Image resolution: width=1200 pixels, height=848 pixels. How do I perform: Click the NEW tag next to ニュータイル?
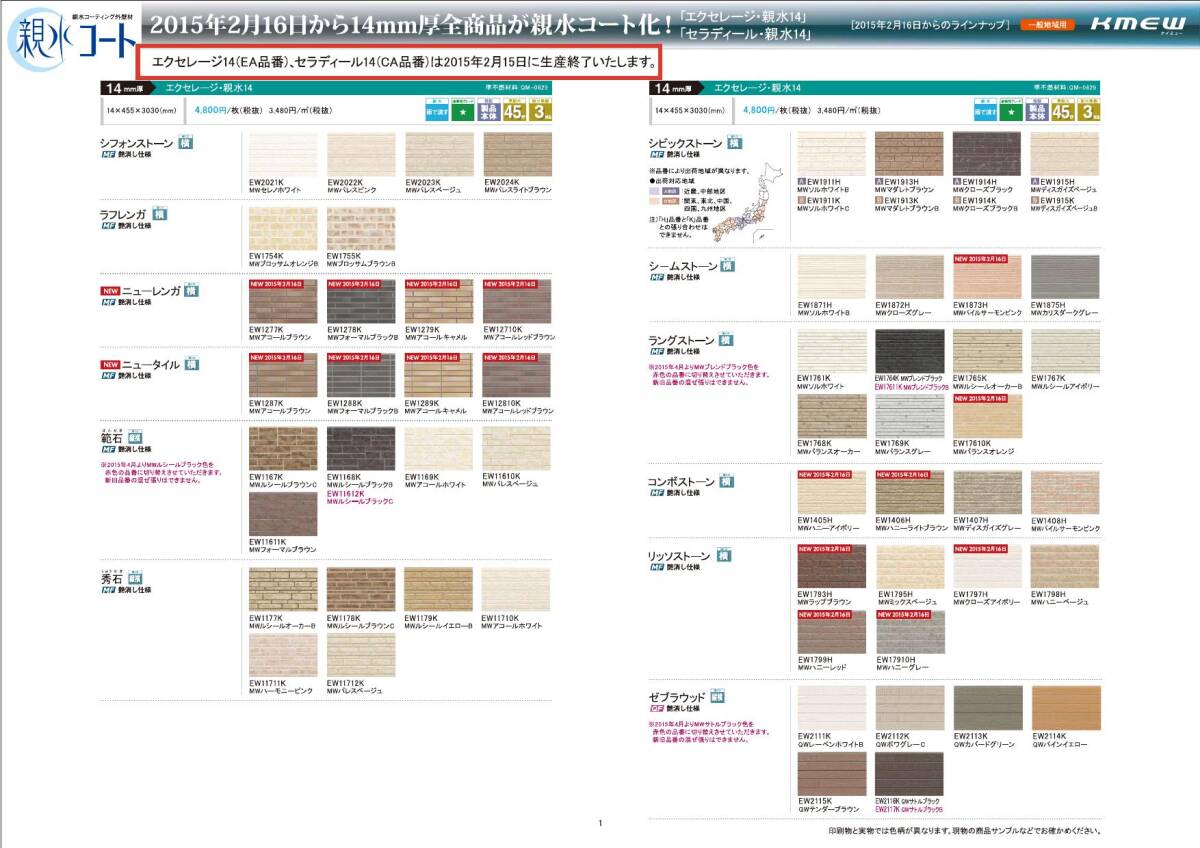pos(109,365)
